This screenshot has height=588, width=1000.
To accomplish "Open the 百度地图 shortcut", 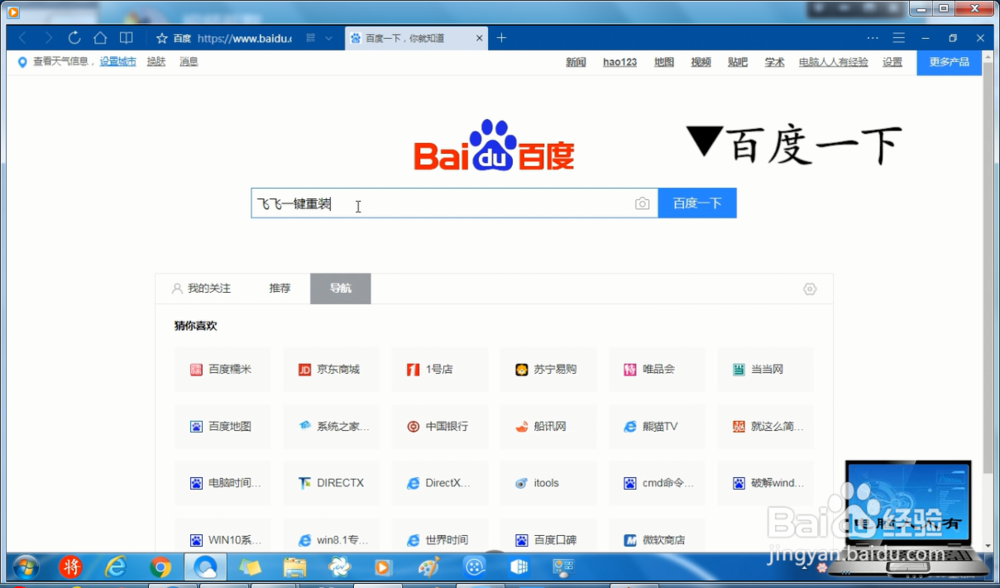I will pyautogui.click(x=222, y=426).
